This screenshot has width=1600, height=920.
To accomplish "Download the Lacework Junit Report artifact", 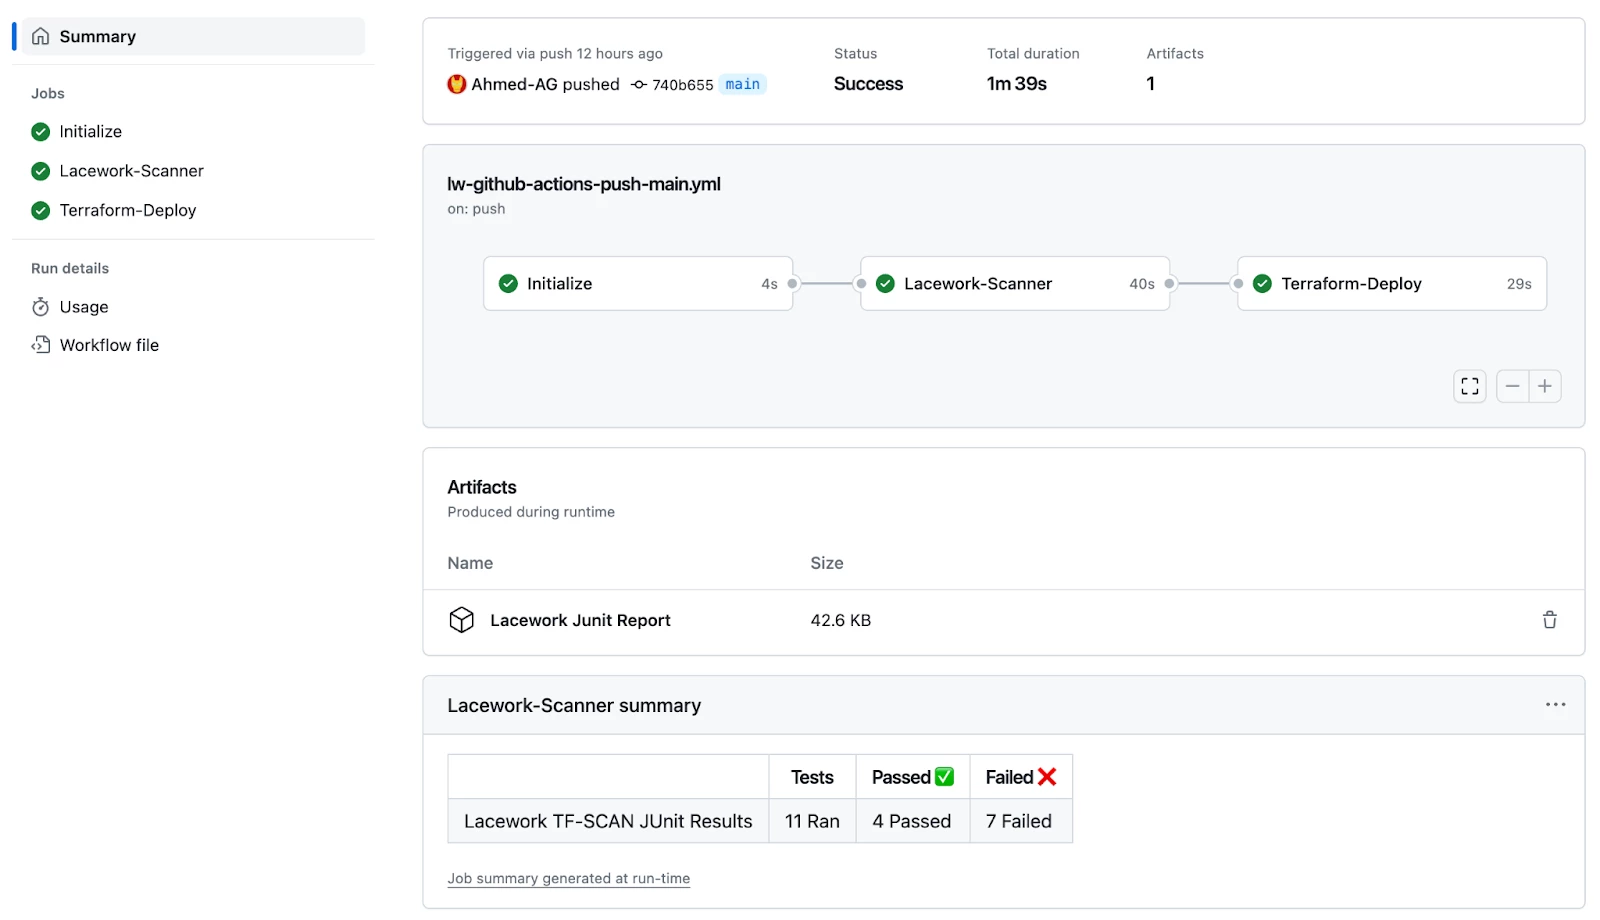I will click(580, 620).
